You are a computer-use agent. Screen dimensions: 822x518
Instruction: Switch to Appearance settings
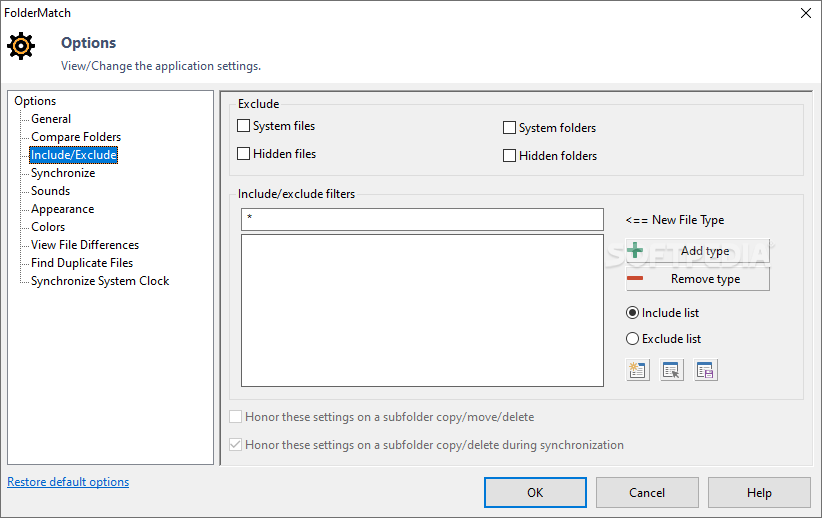click(62, 209)
